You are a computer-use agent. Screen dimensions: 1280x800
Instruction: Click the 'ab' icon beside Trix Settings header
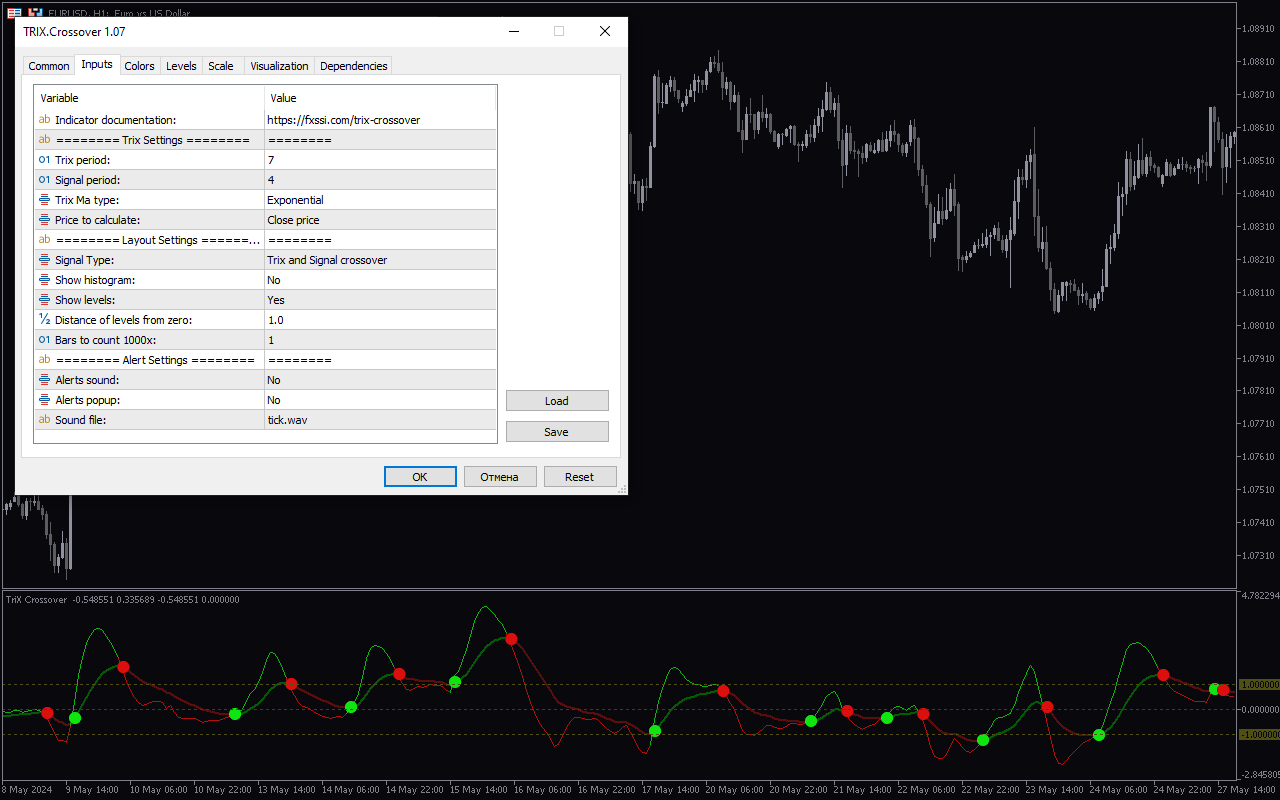[x=44, y=140]
